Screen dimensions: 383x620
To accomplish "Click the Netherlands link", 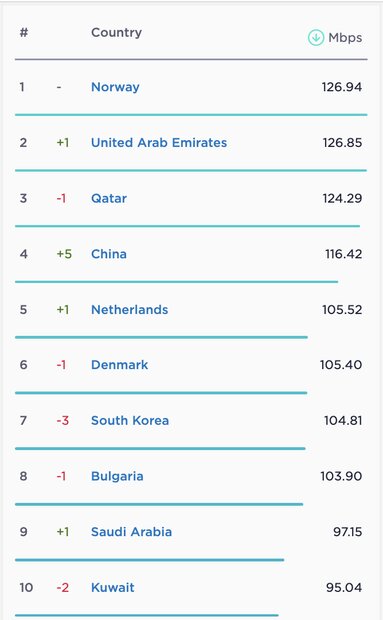I will [x=130, y=310].
